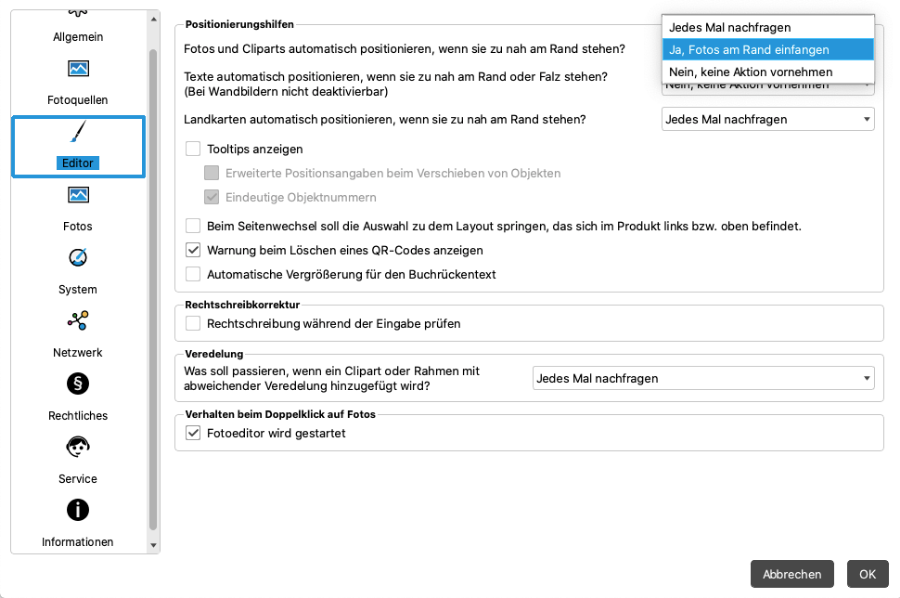Screen dimensions: 900x598
Task: Click the sidebar scroll down arrow
Action: tap(153, 546)
